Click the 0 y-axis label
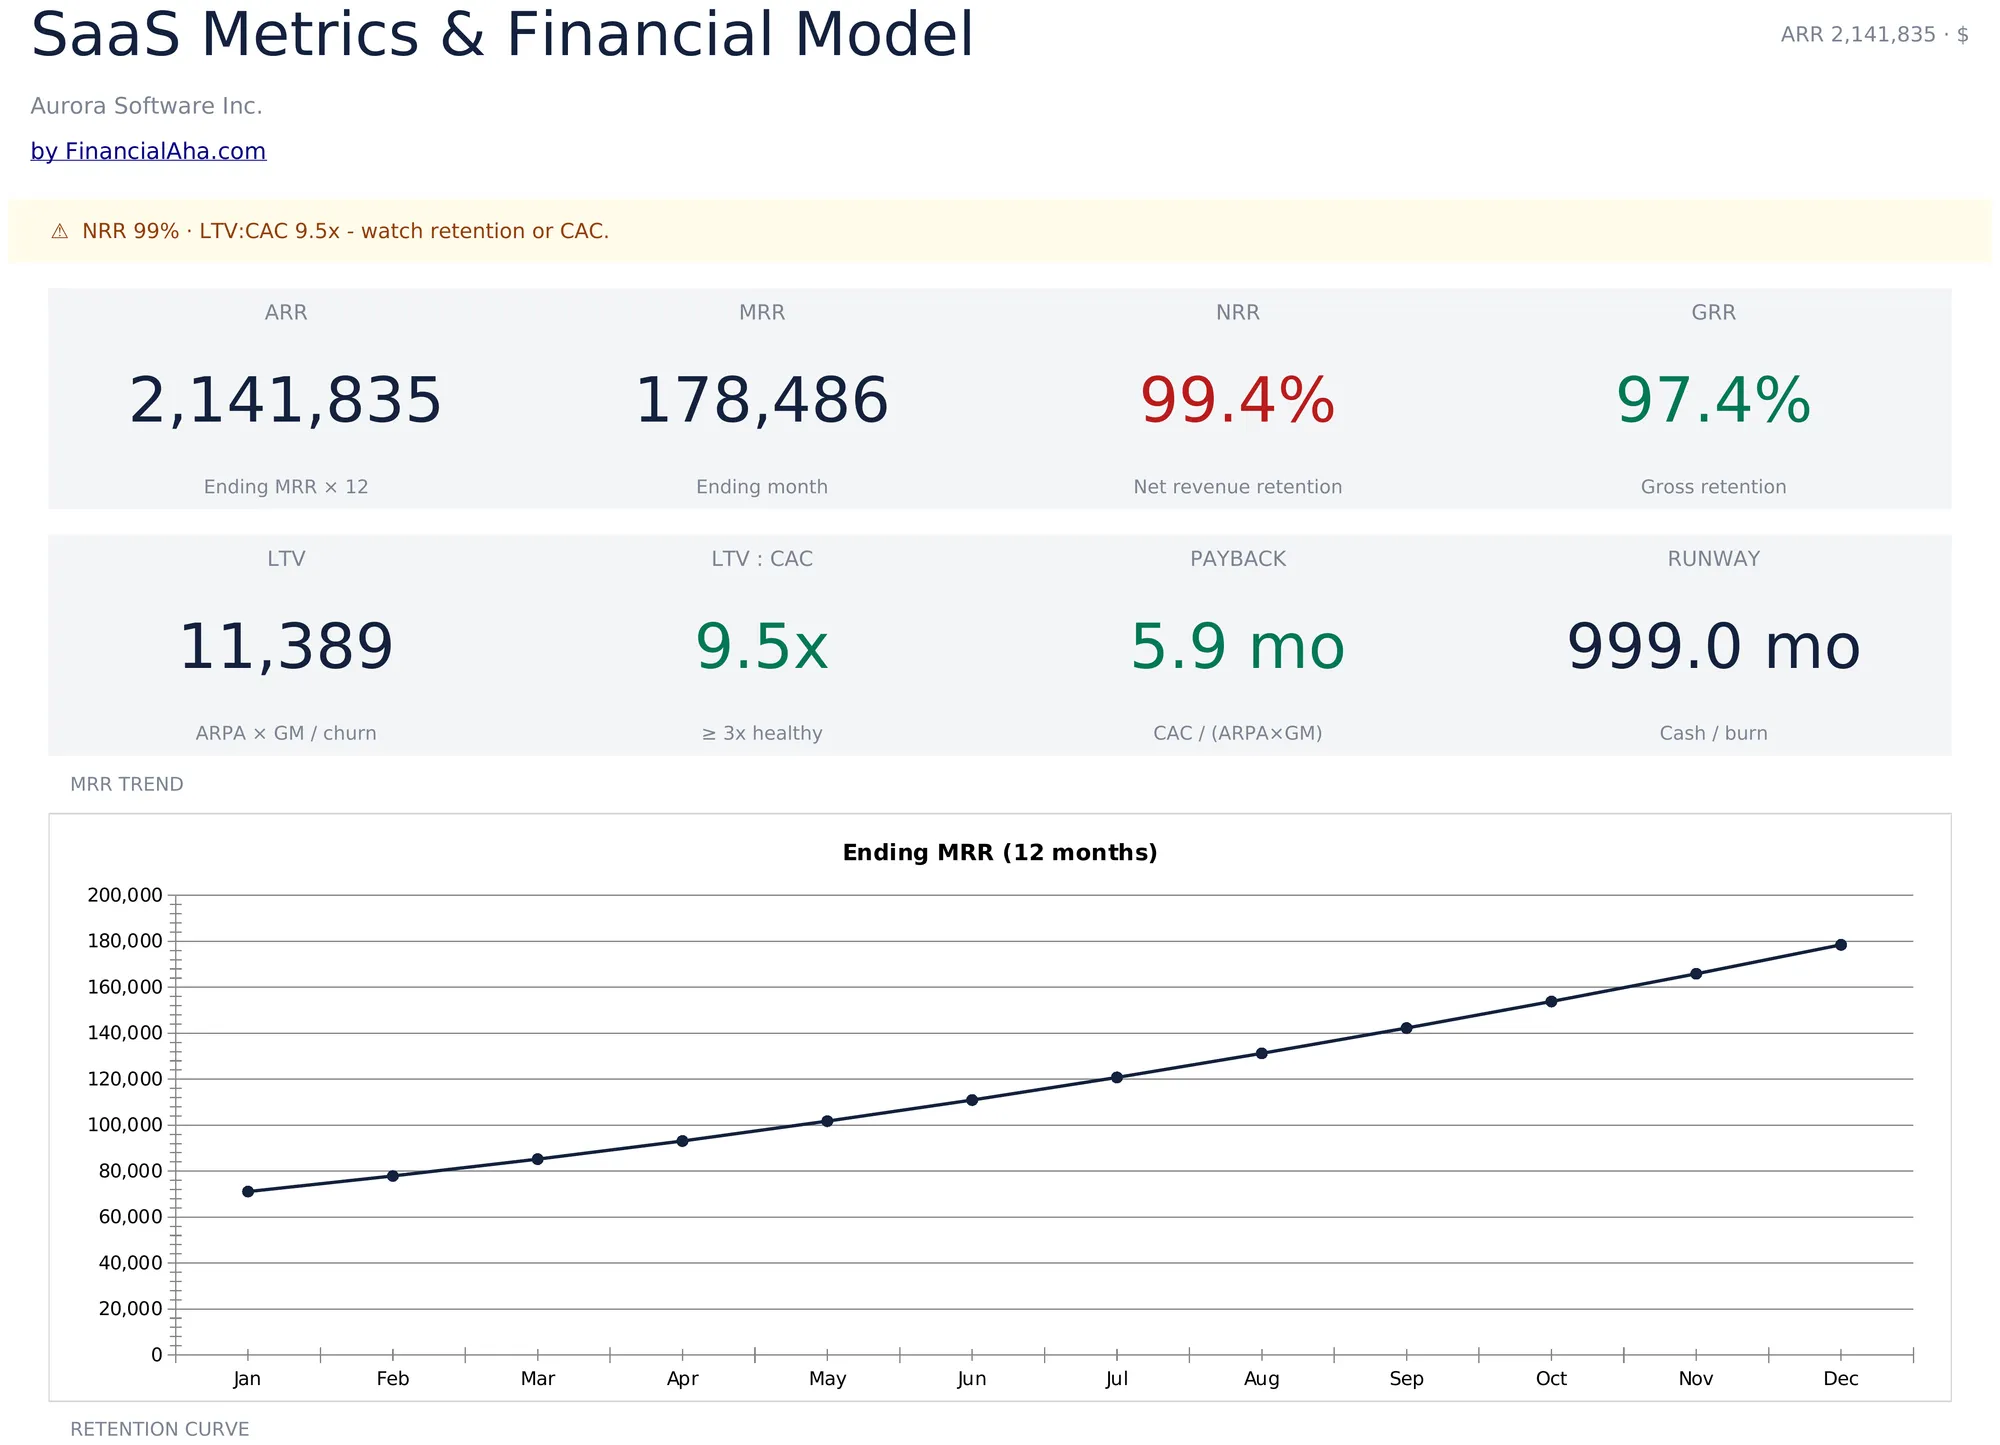 coord(157,1355)
